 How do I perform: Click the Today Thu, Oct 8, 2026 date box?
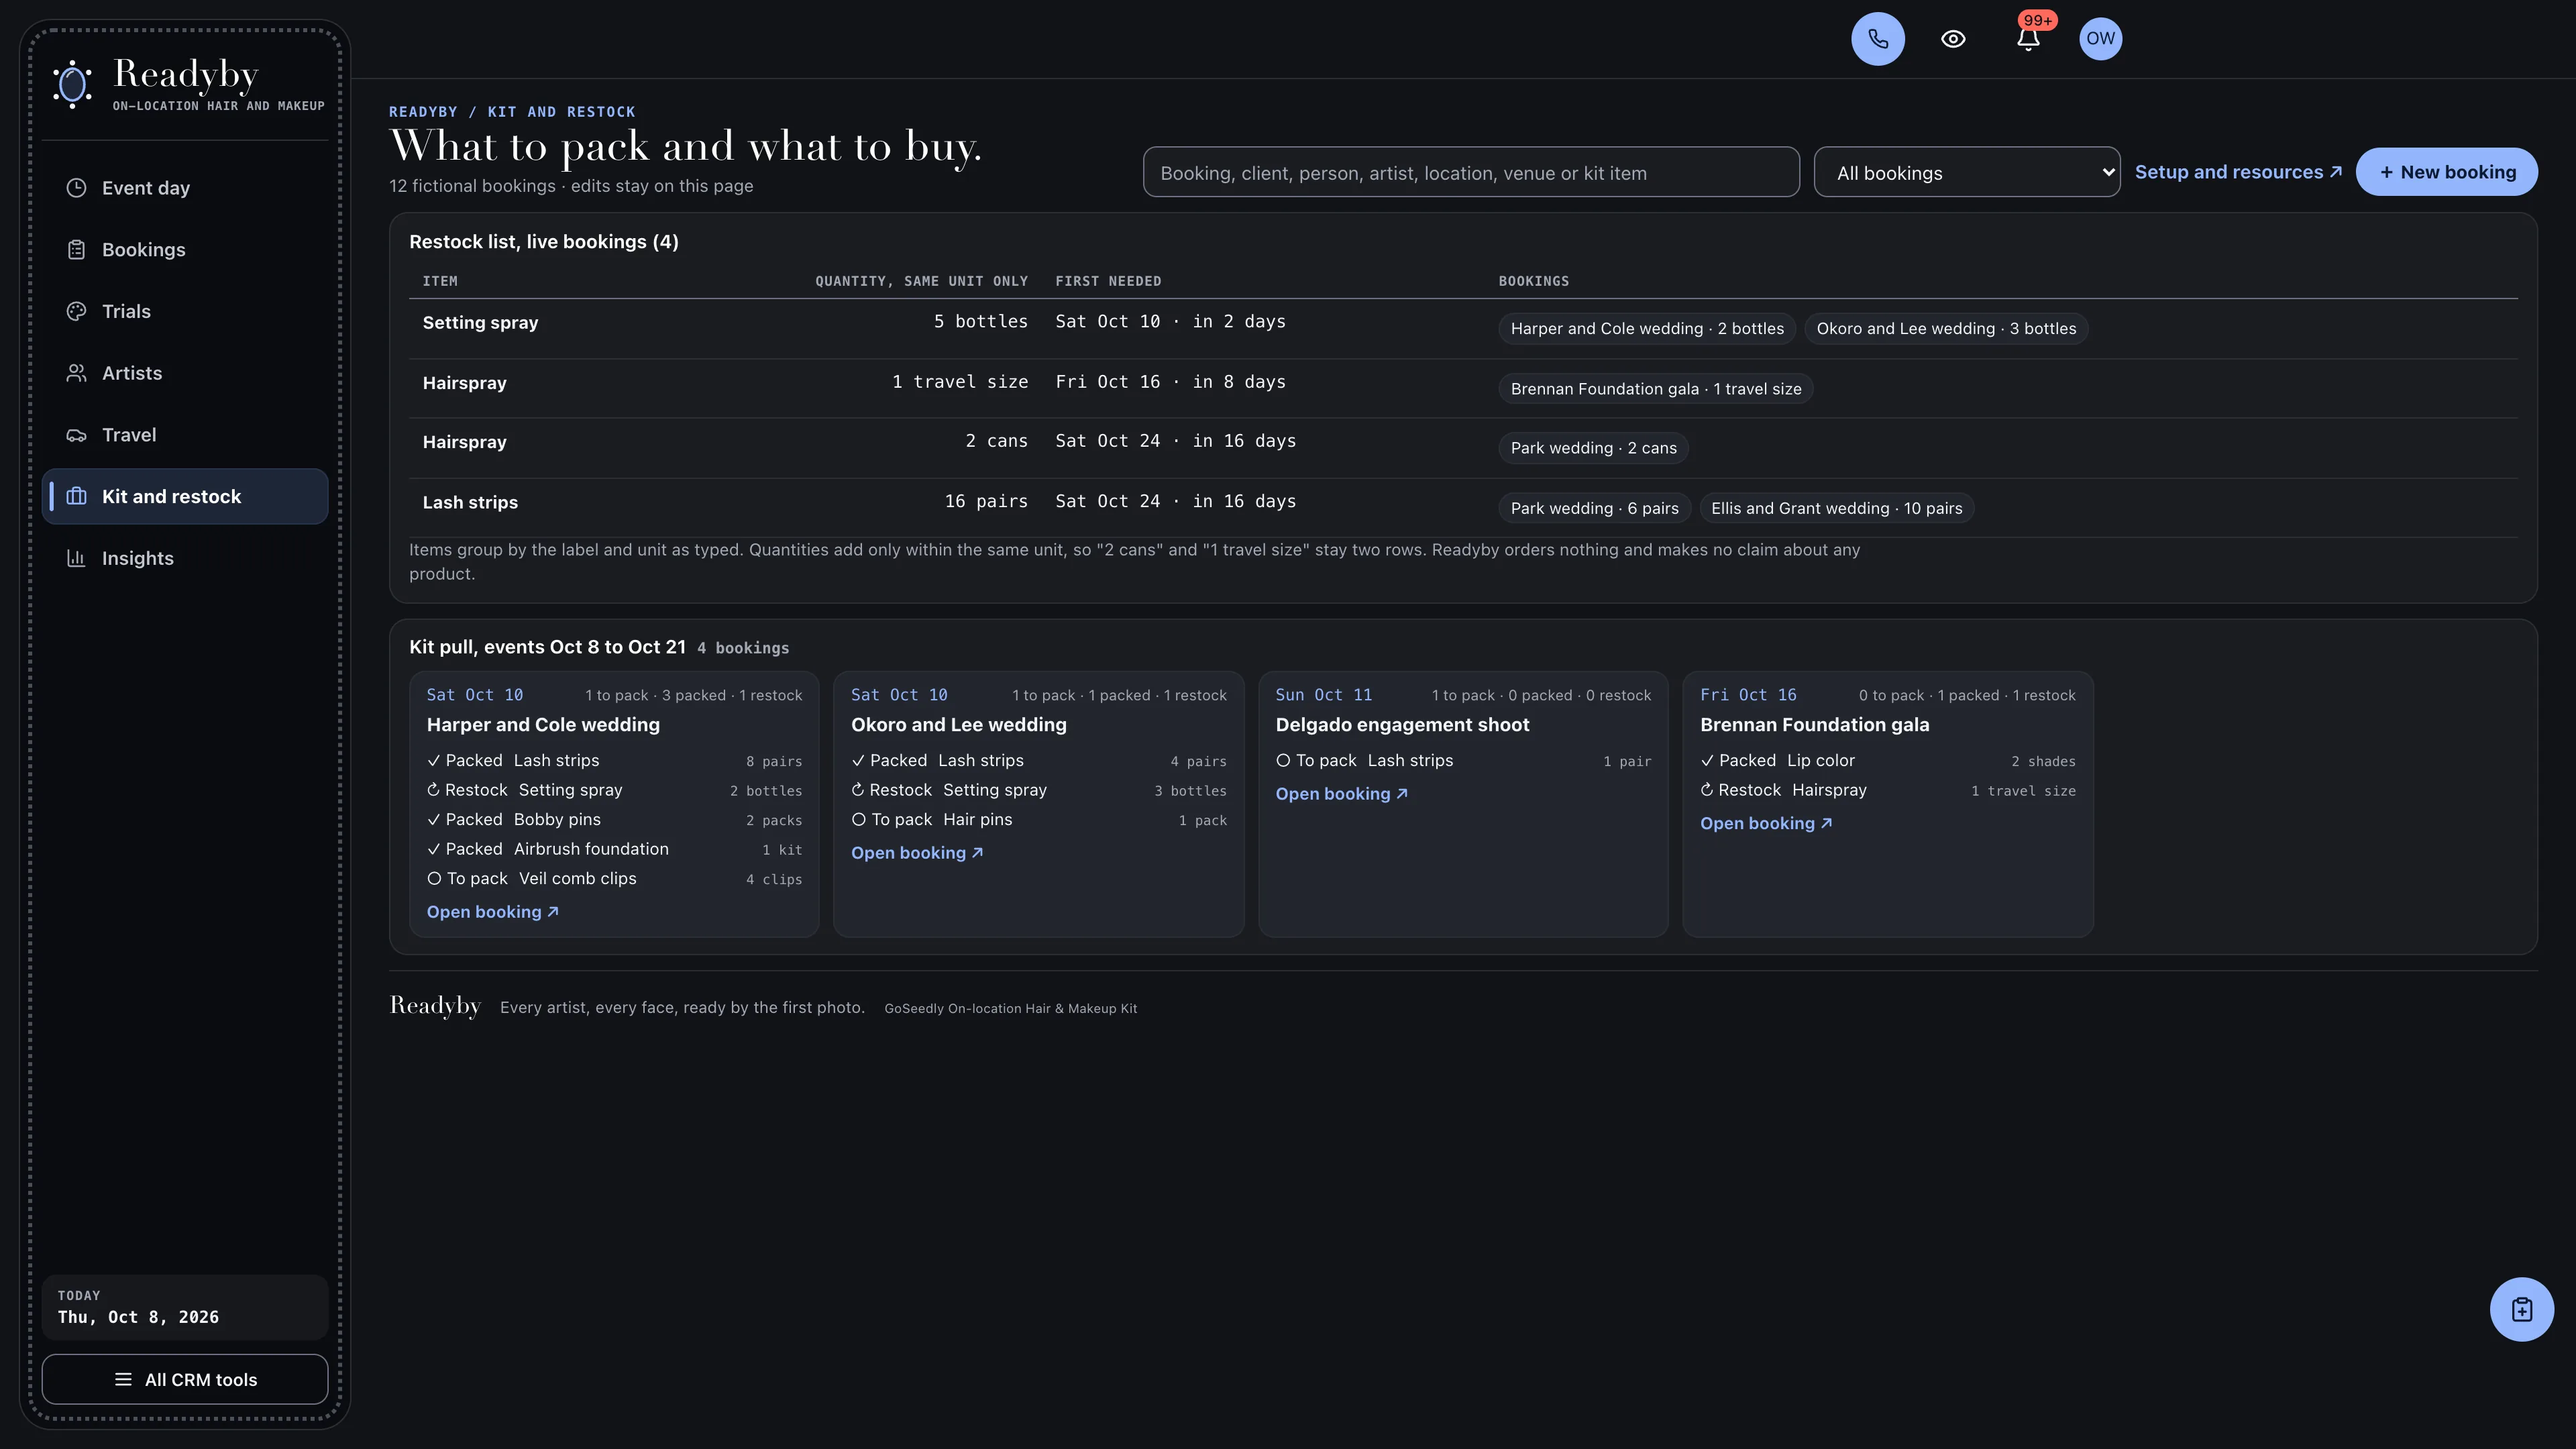tap(185, 1307)
